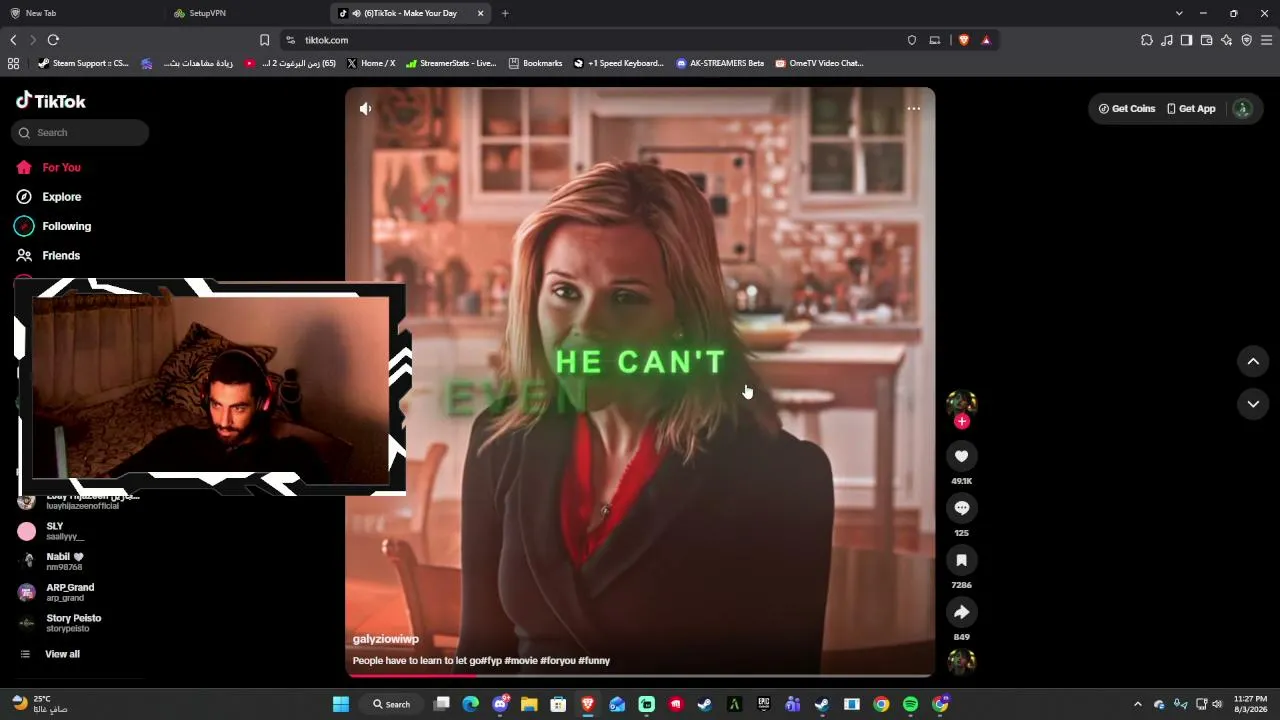Open the TikTok home logo

point(51,101)
